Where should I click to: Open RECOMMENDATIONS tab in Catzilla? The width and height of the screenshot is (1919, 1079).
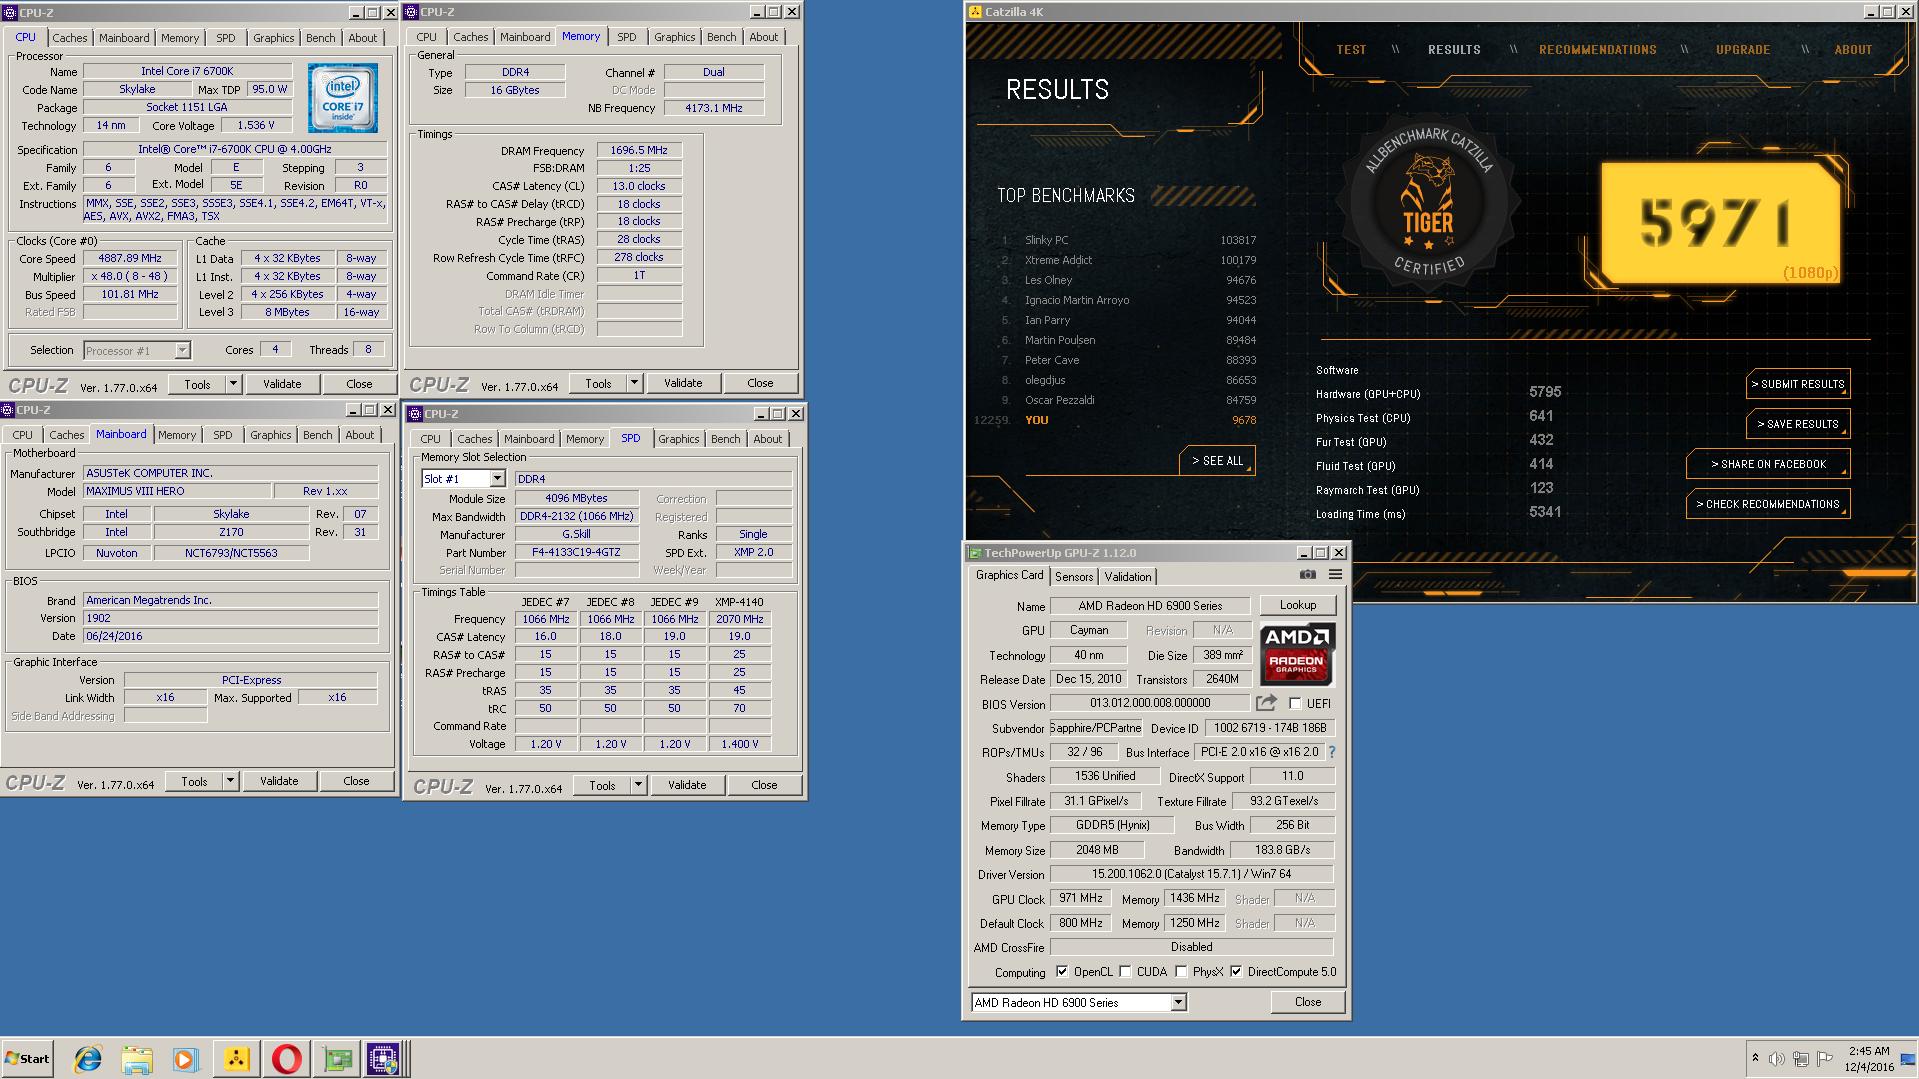1597,49
